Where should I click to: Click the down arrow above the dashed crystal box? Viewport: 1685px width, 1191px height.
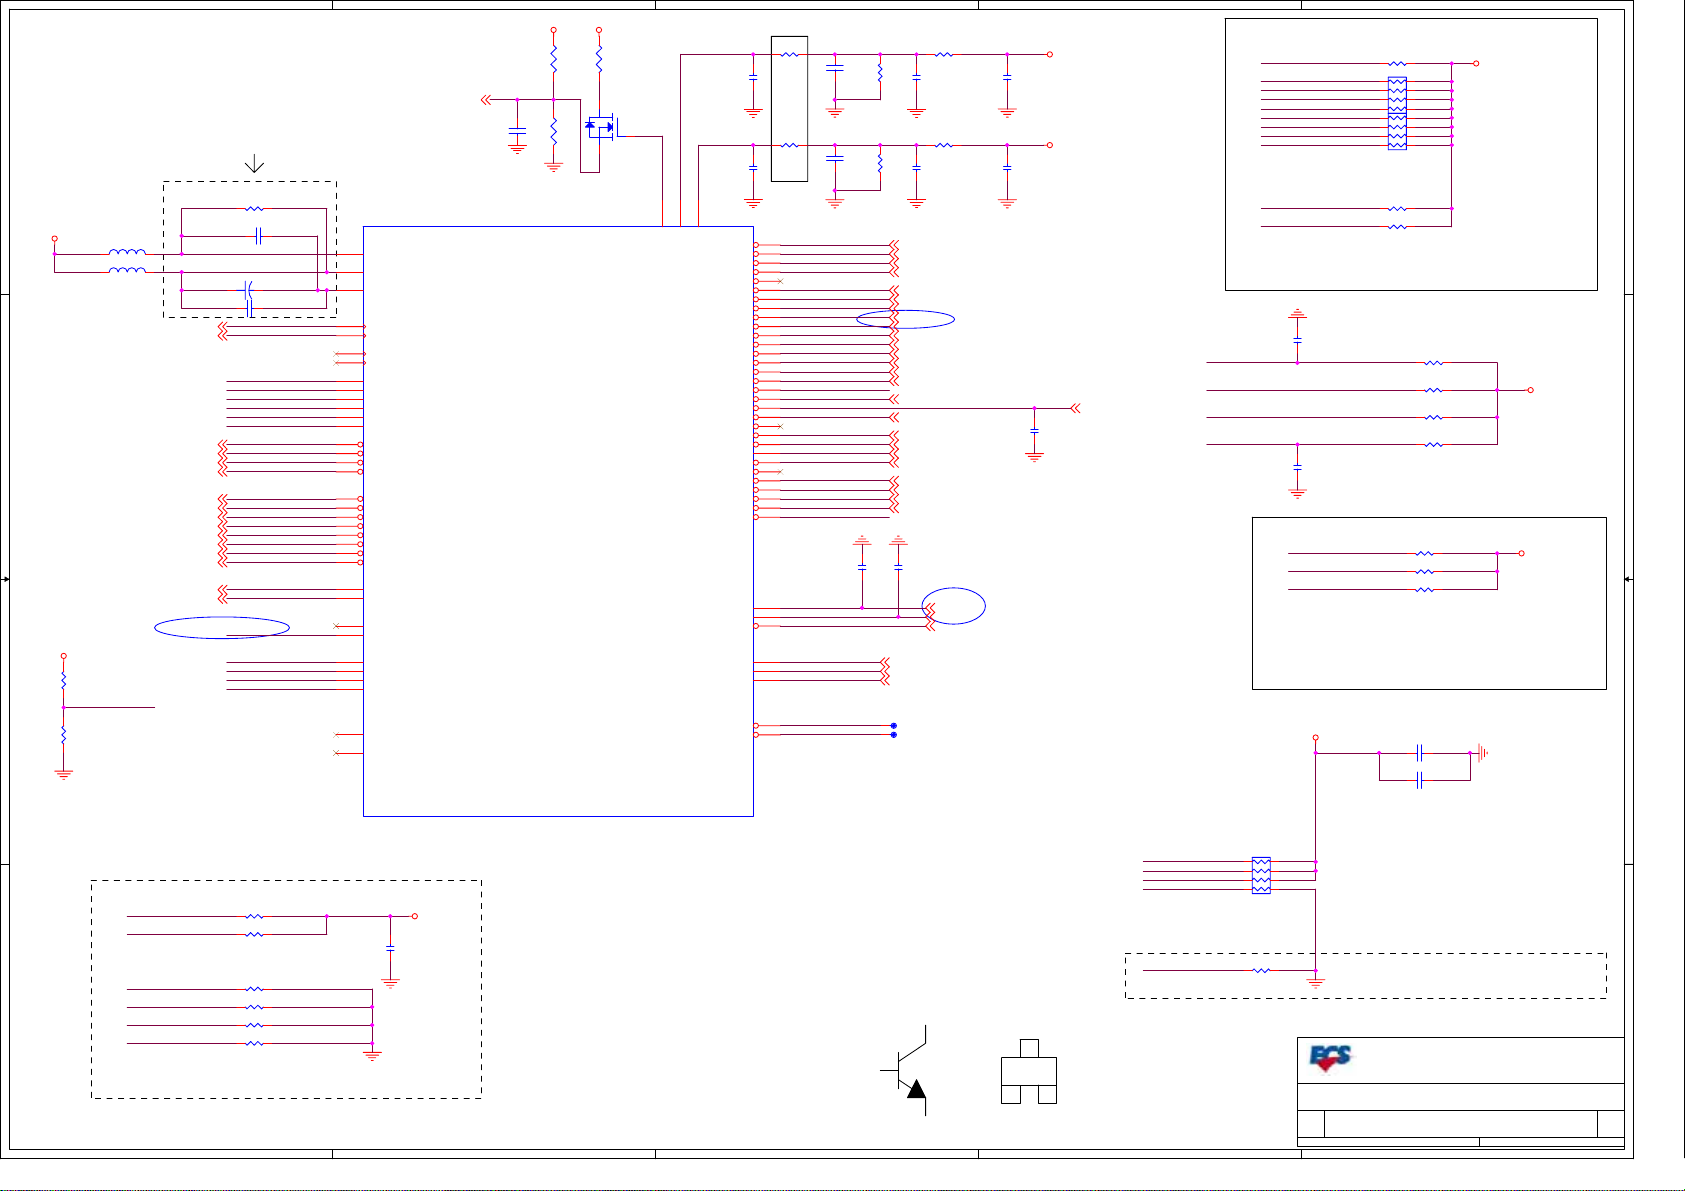pos(255,163)
